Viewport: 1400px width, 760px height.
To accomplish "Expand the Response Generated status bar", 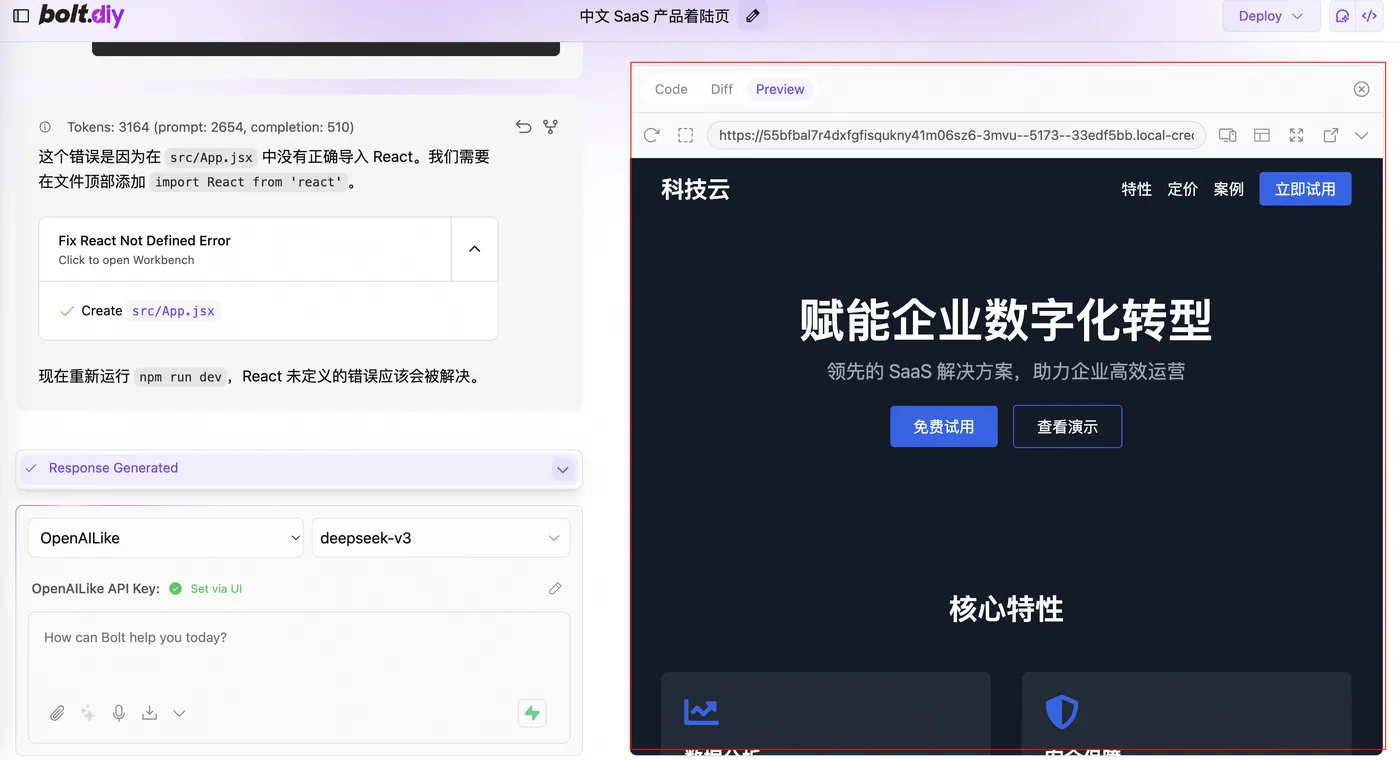I will (x=563, y=469).
